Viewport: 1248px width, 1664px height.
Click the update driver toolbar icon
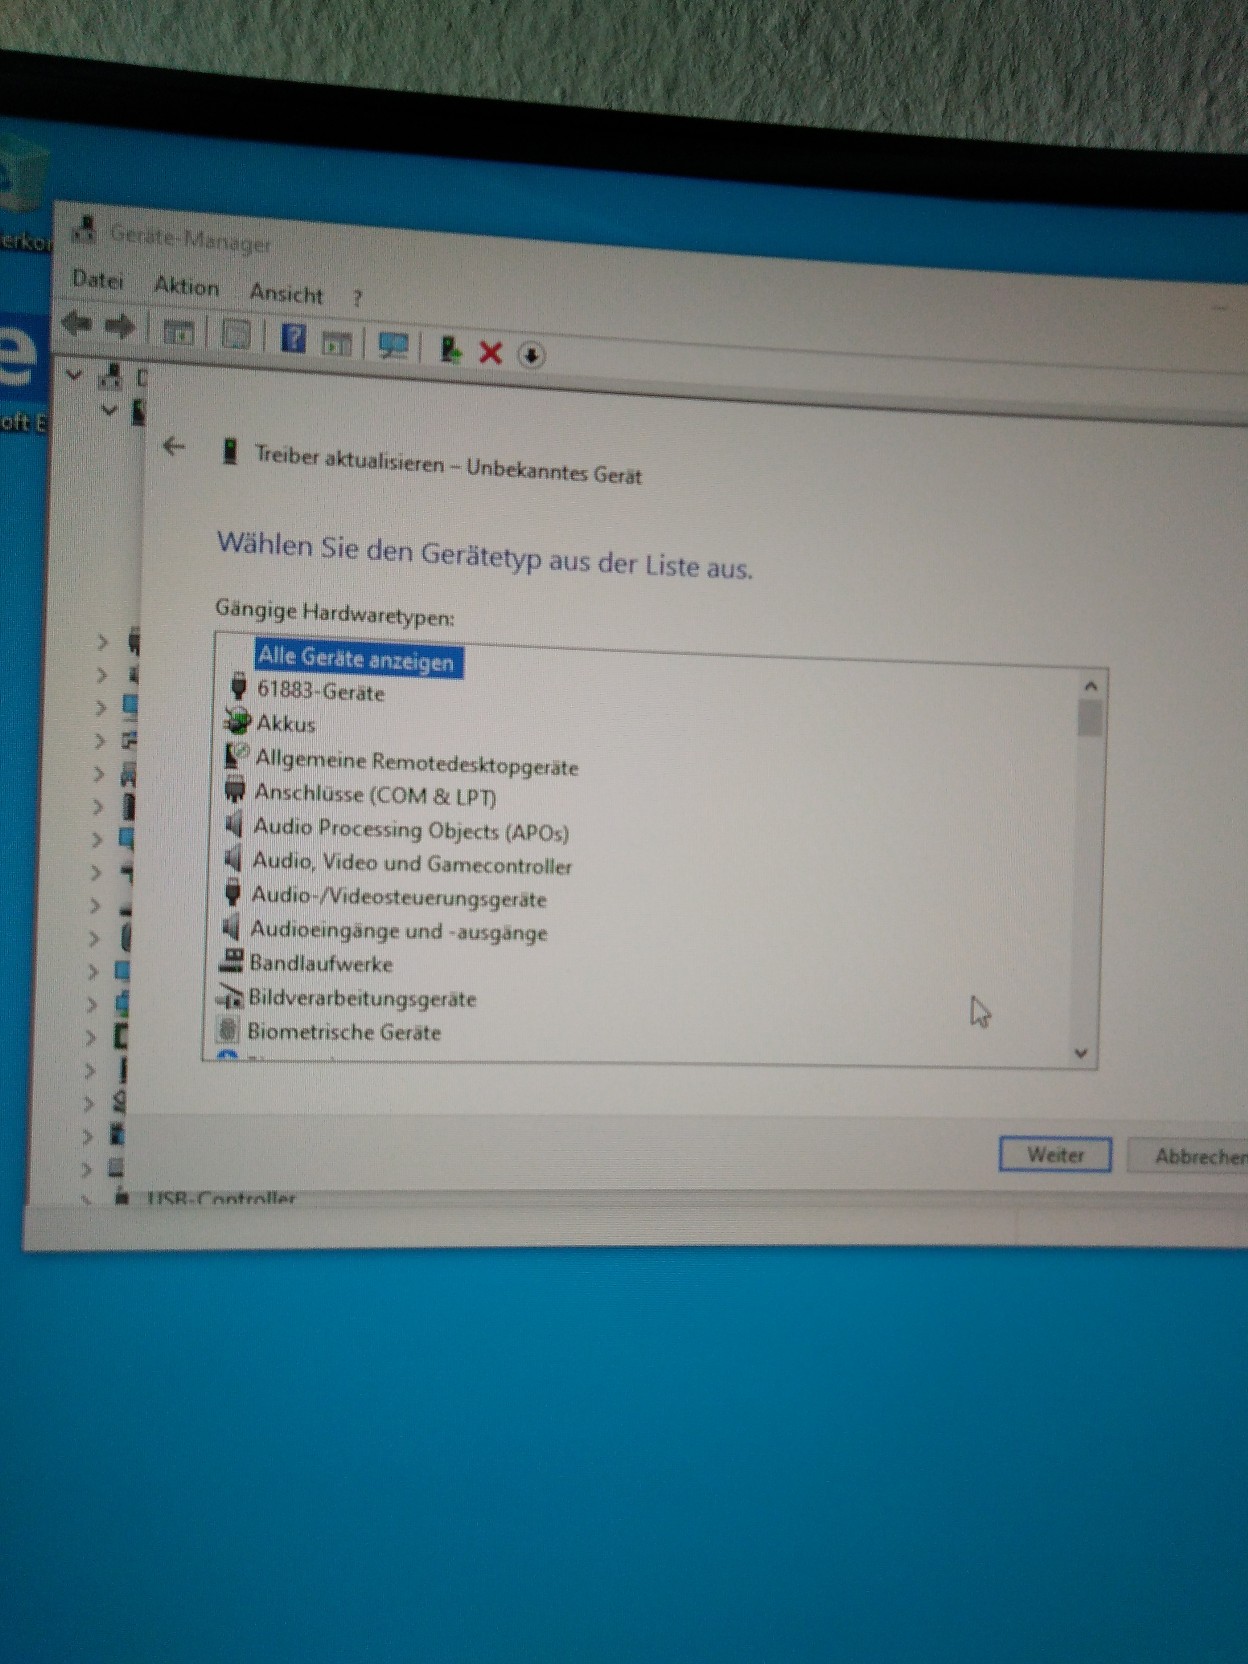[450, 349]
